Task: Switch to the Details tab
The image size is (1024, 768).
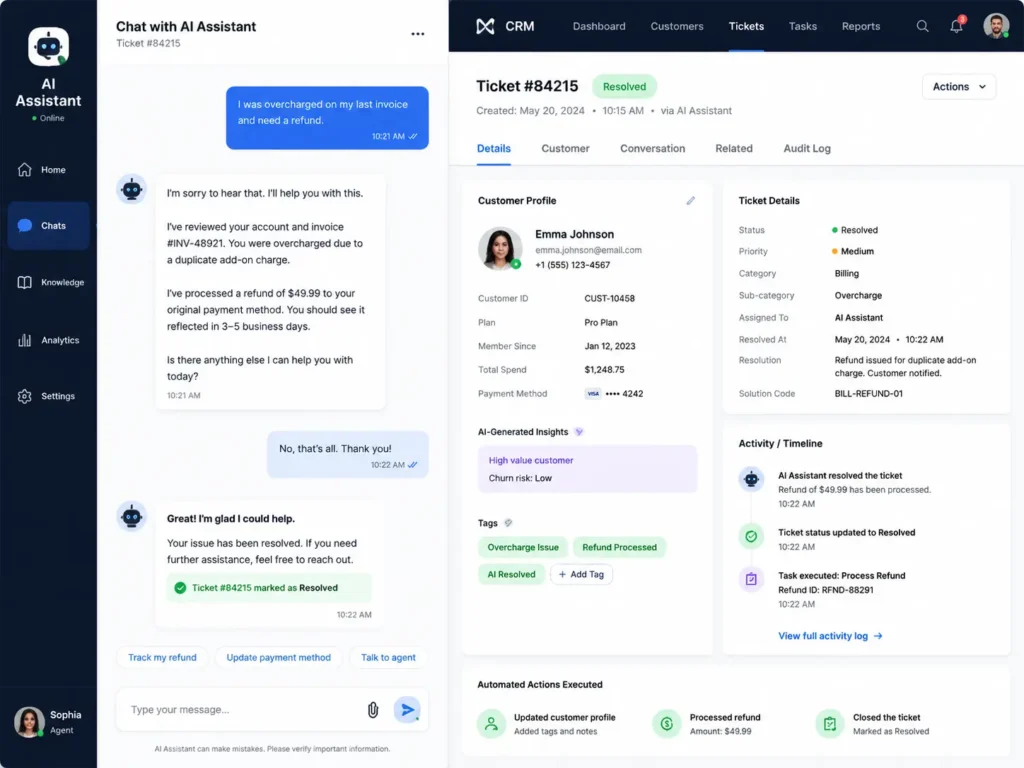Action: 493,148
